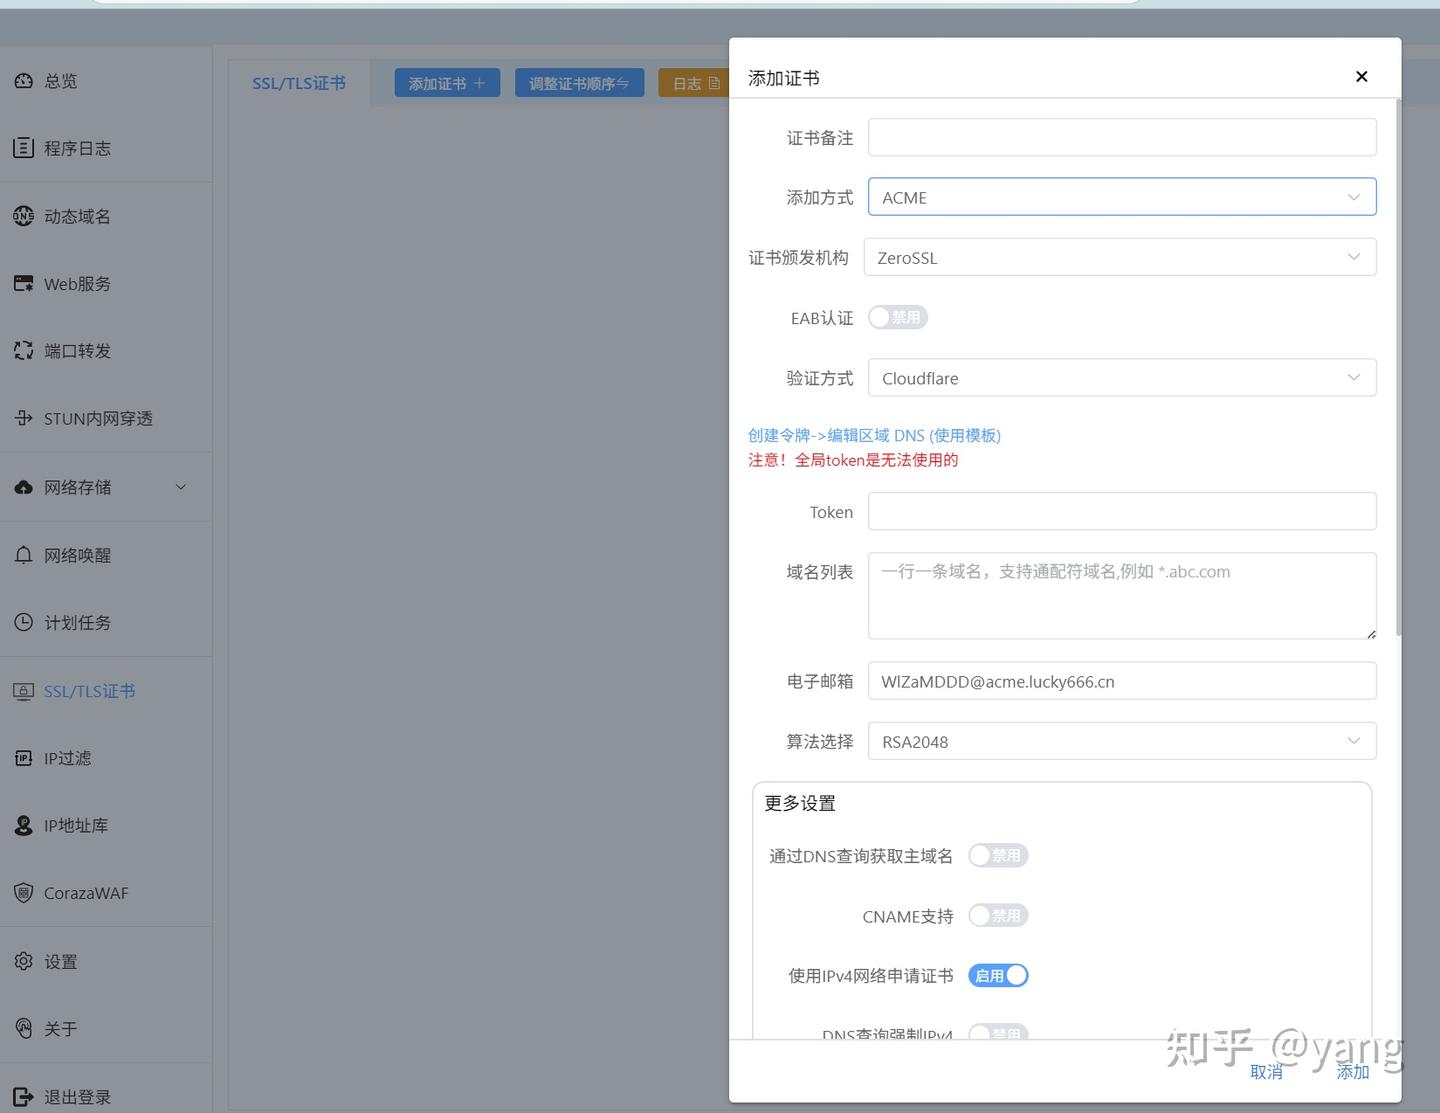Click the 网络存储 cloud icon
Image resolution: width=1440 pixels, height=1113 pixels.
(24, 487)
